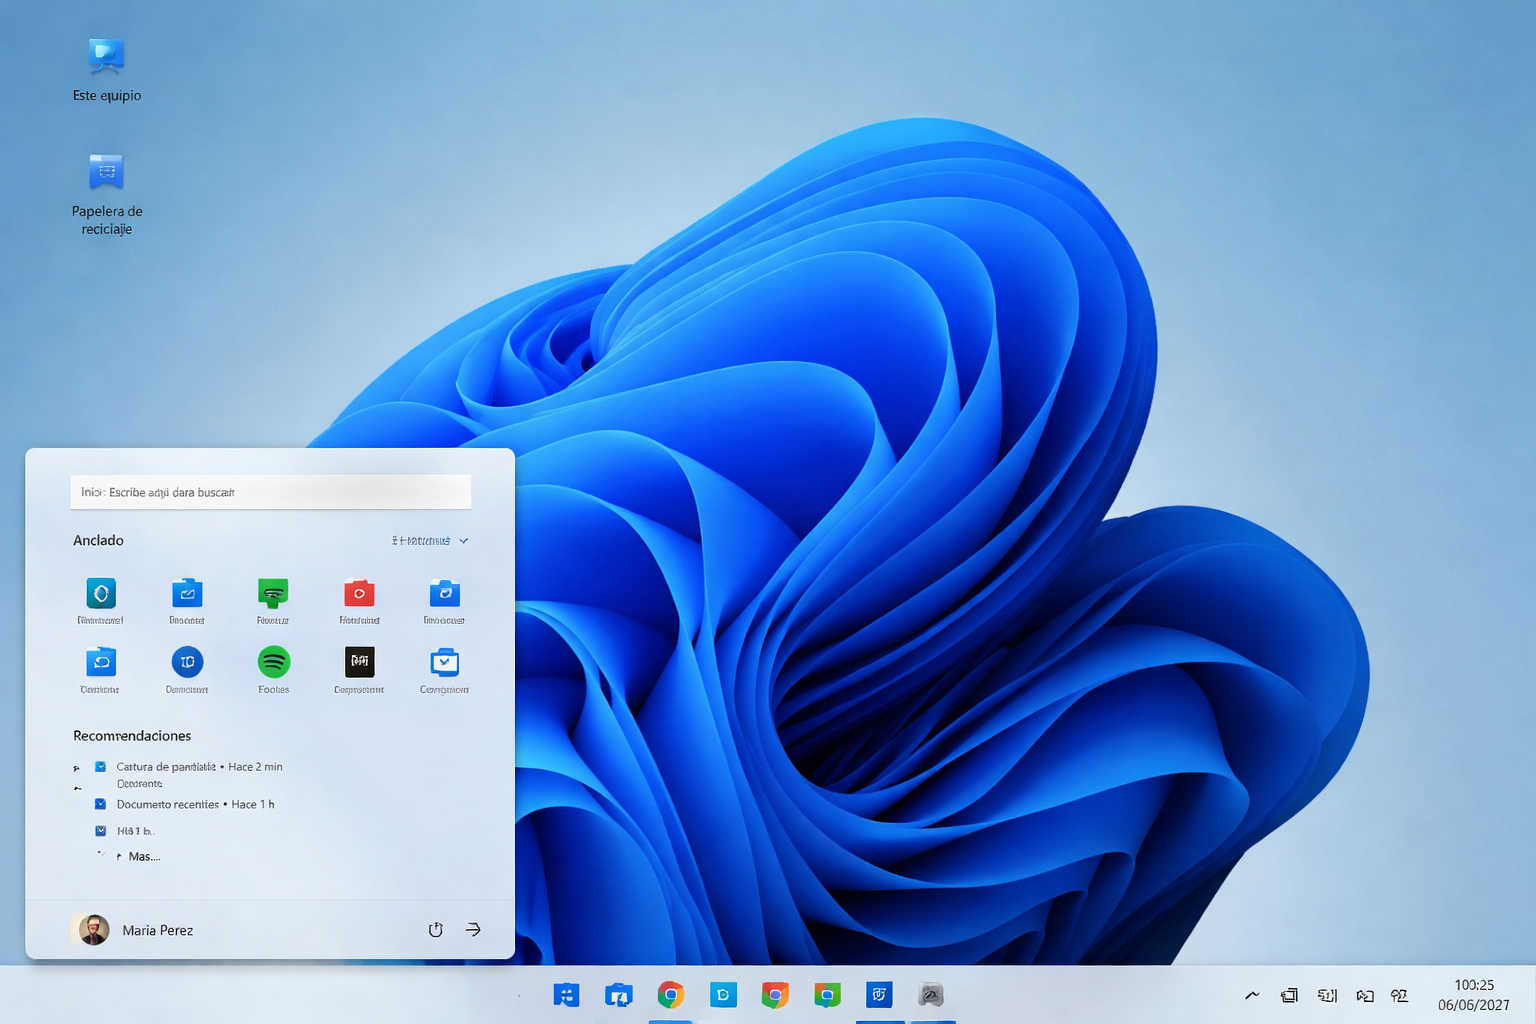Viewport: 1536px width, 1024px height.
Task: Expand Mas... under Recomendaciones
Action: click(x=143, y=857)
